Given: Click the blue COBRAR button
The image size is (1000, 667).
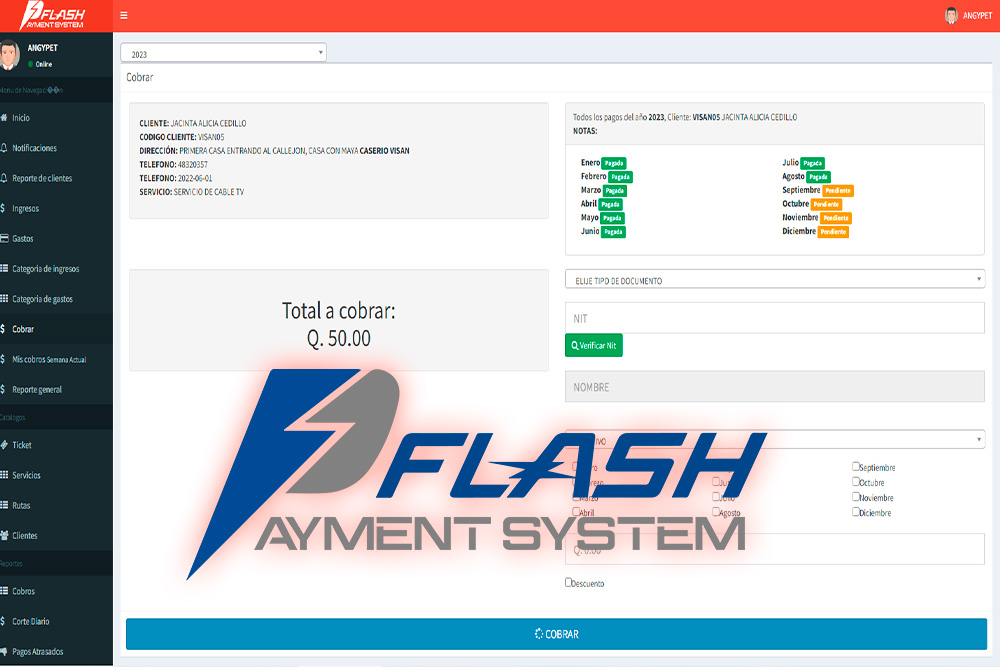Looking at the screenshot, I should [x=556, y=634].
